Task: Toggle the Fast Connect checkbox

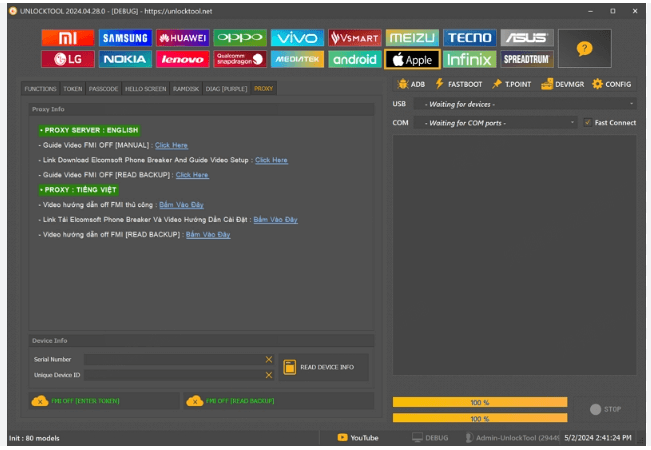Action: 587,122
